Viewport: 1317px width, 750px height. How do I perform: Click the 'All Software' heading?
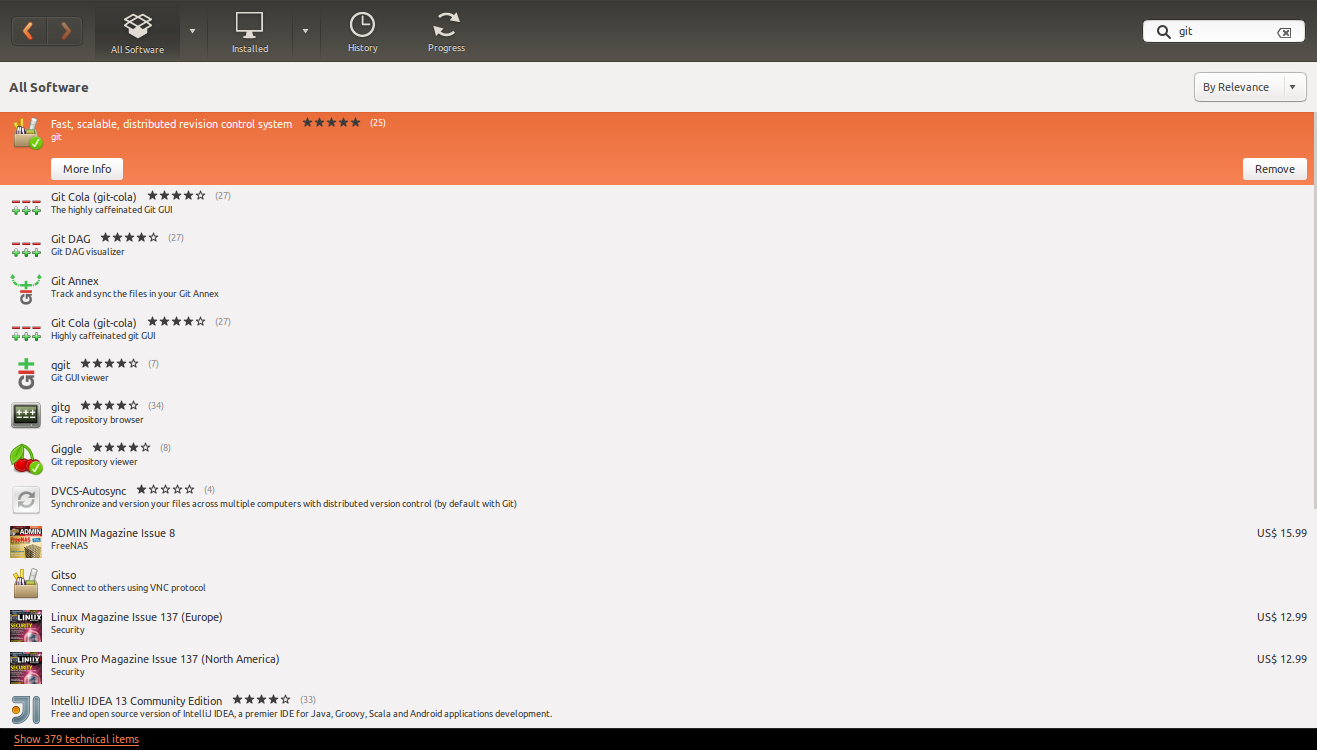point(49,87)
